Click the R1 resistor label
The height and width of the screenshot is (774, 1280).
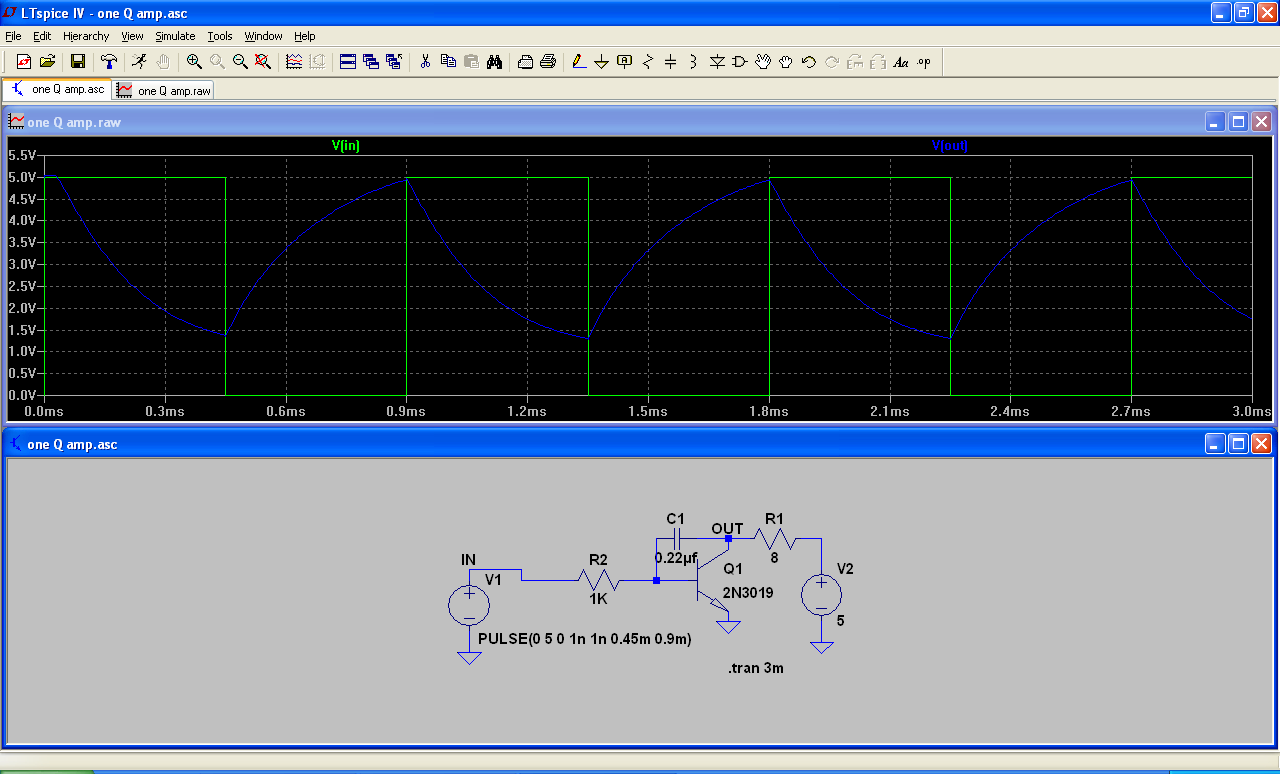[x=775, y=519]
